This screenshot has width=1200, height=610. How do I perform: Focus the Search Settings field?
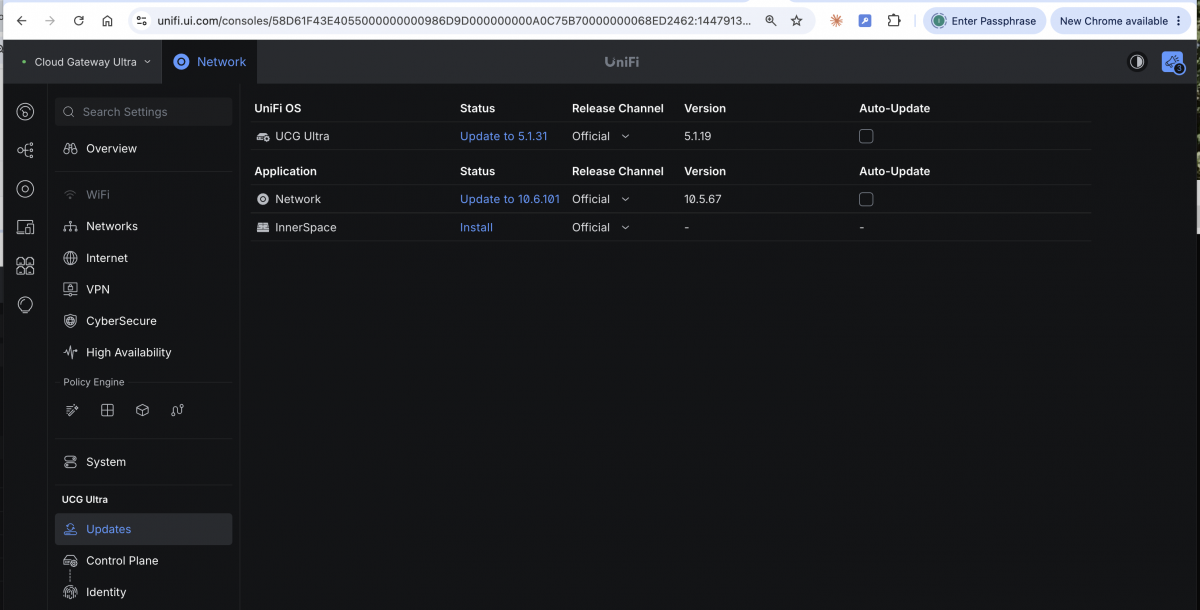pyautogui.click(x=143, y=112)
